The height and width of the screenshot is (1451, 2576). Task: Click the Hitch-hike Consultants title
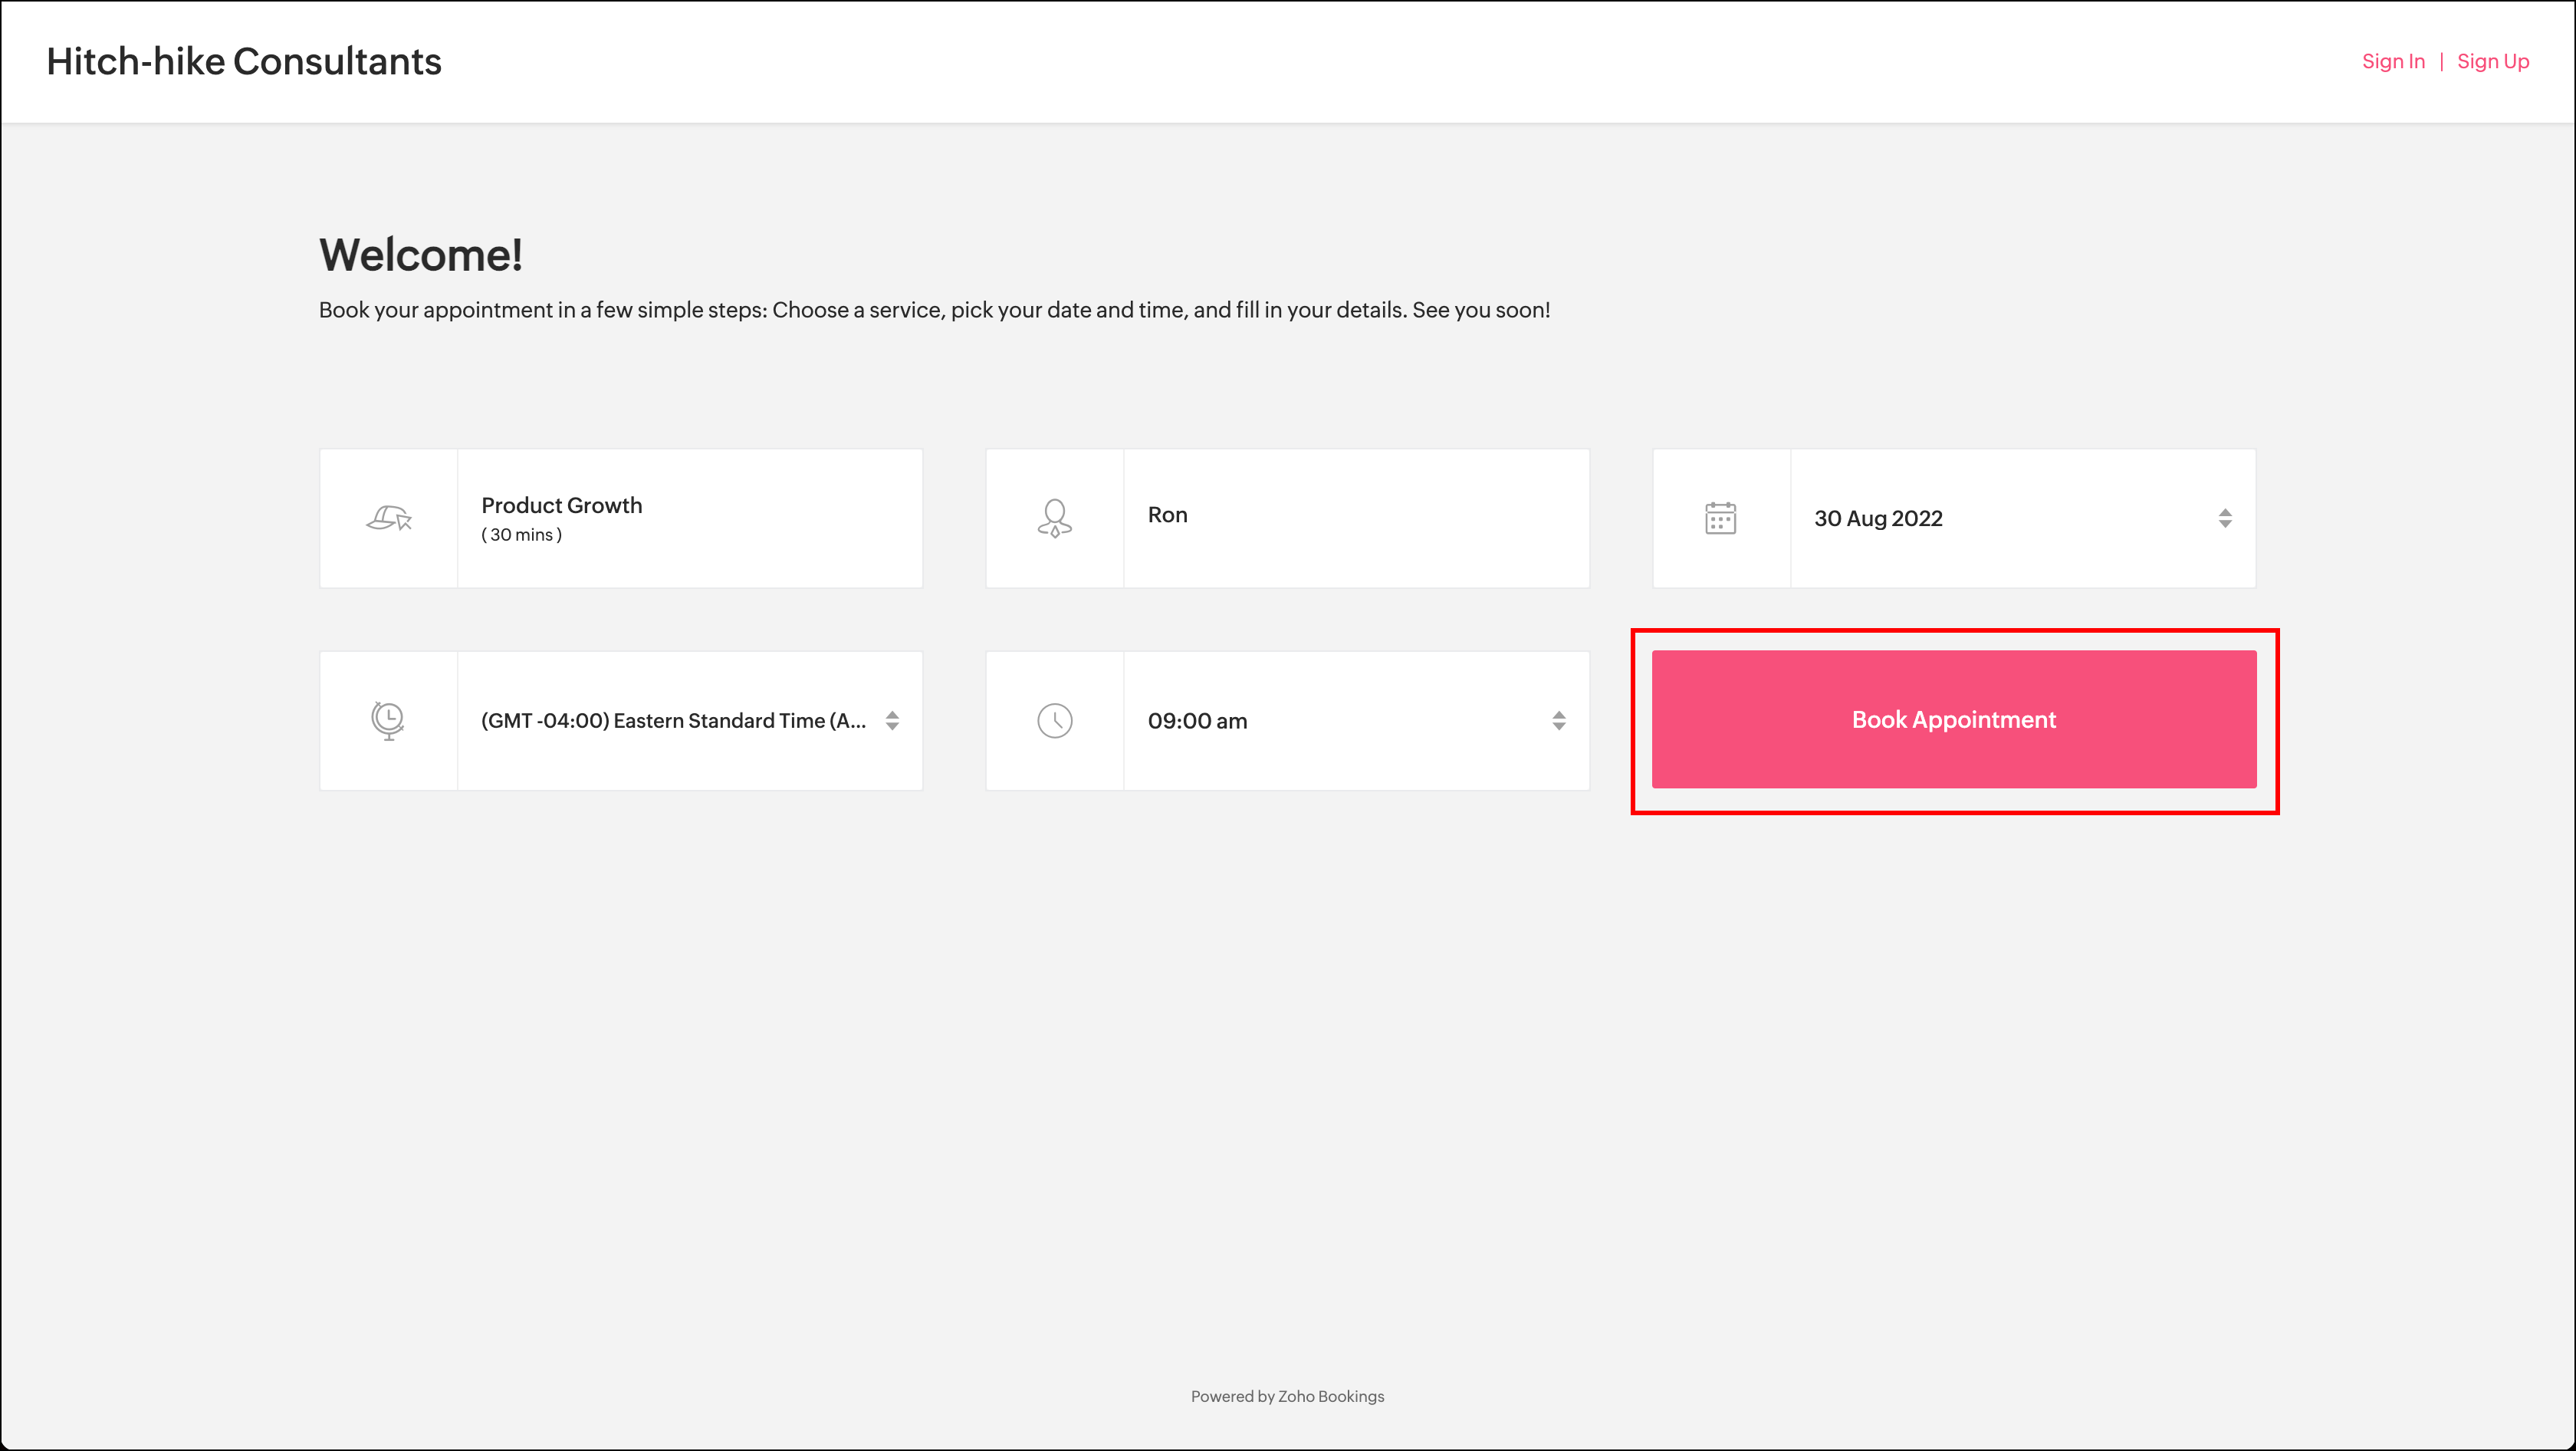coord(244,61)
